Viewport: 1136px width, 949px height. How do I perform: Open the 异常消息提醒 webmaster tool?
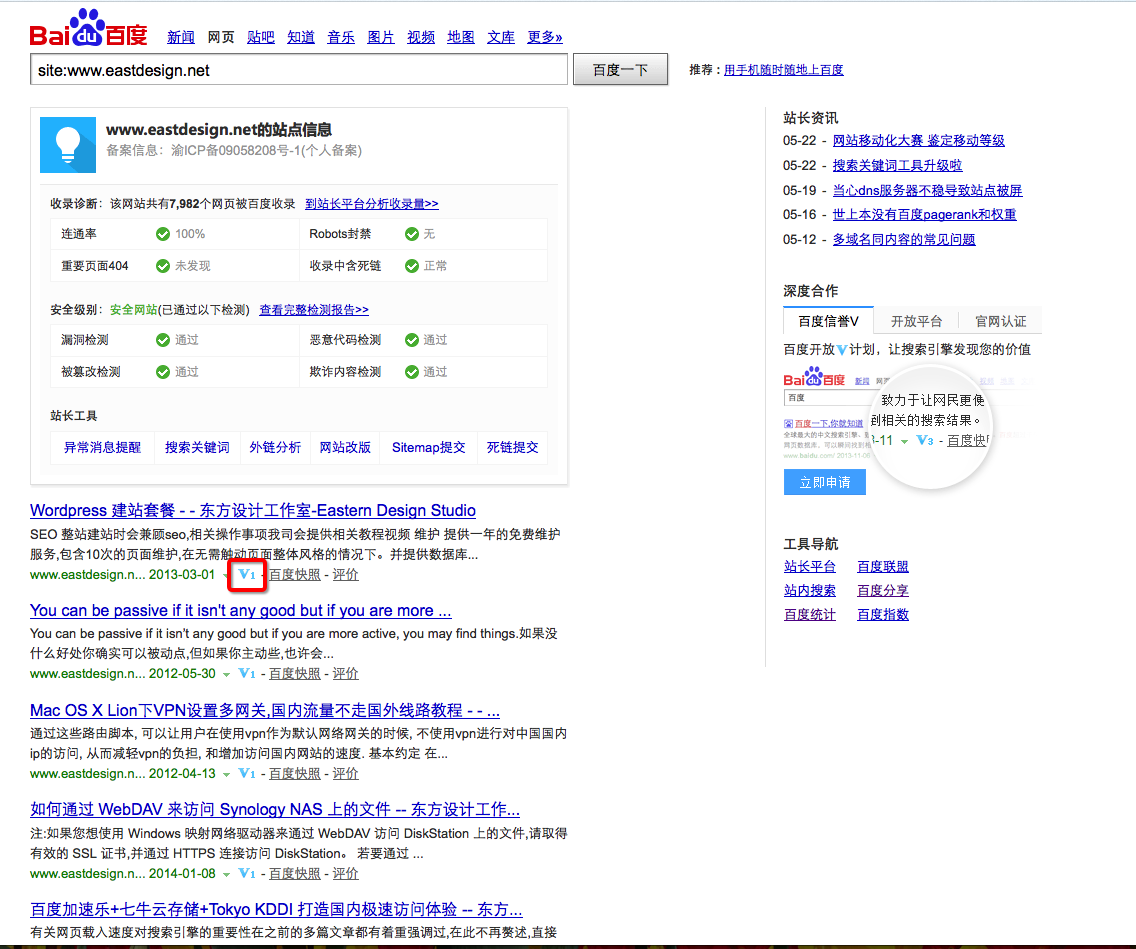102,448
